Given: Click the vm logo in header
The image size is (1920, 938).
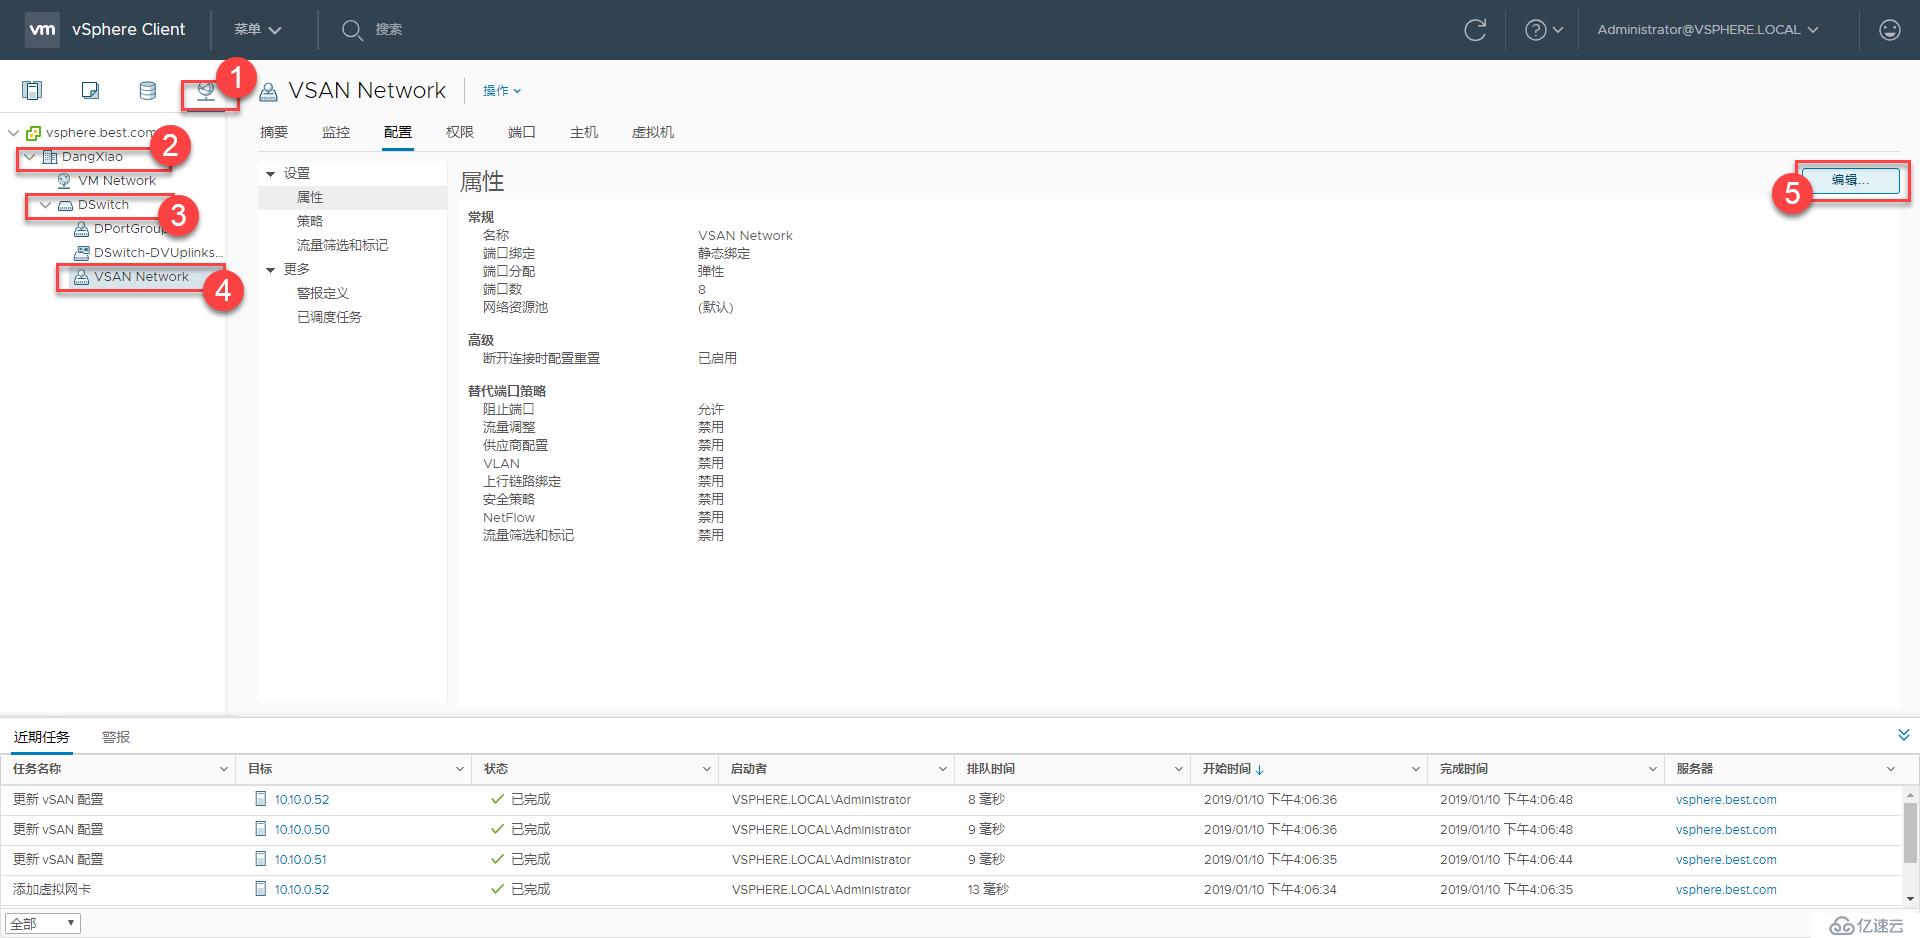Looking at the screenshot, I should 42,30.
